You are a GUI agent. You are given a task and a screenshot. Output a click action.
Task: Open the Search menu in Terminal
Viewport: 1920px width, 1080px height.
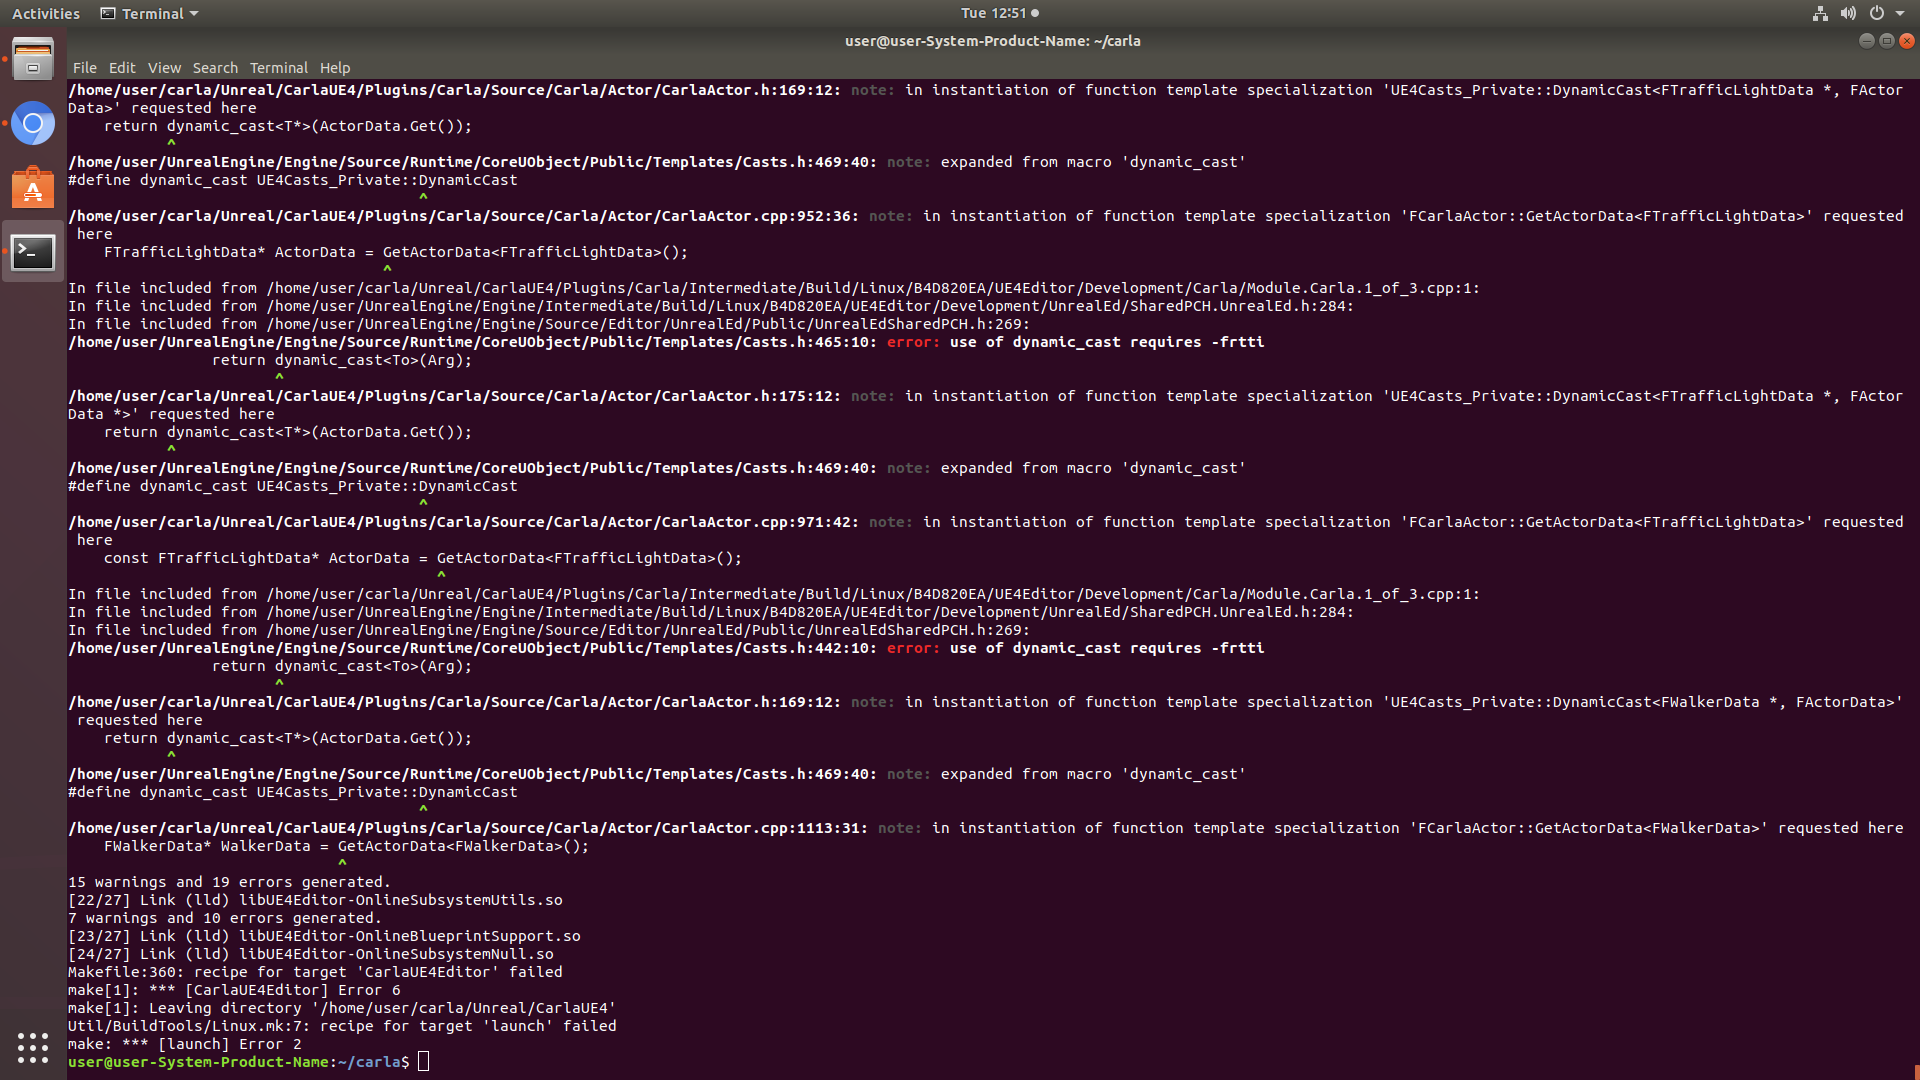point(215,67)
